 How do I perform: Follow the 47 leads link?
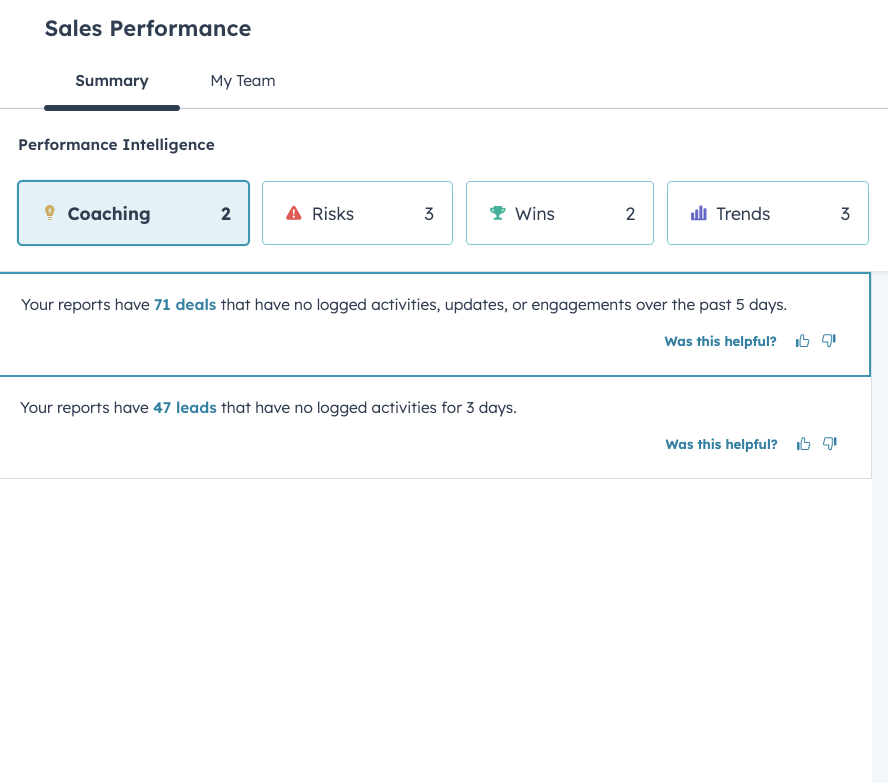click(x=185, y=408)
